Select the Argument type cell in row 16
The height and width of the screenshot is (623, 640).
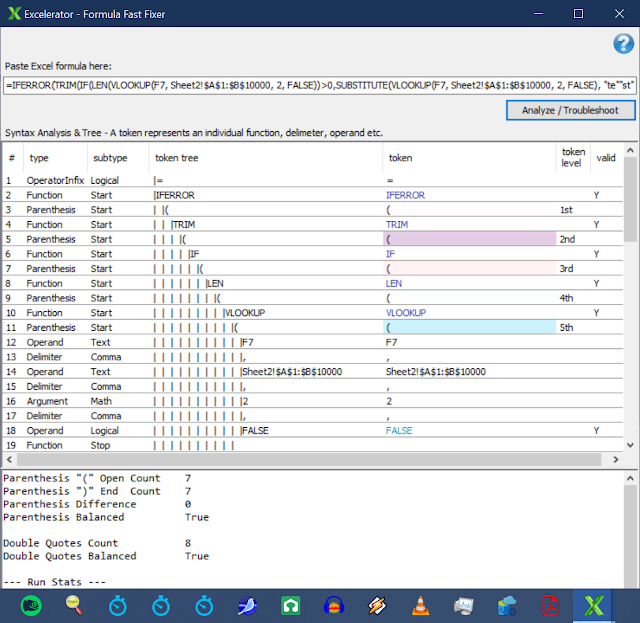coord(47,401)
